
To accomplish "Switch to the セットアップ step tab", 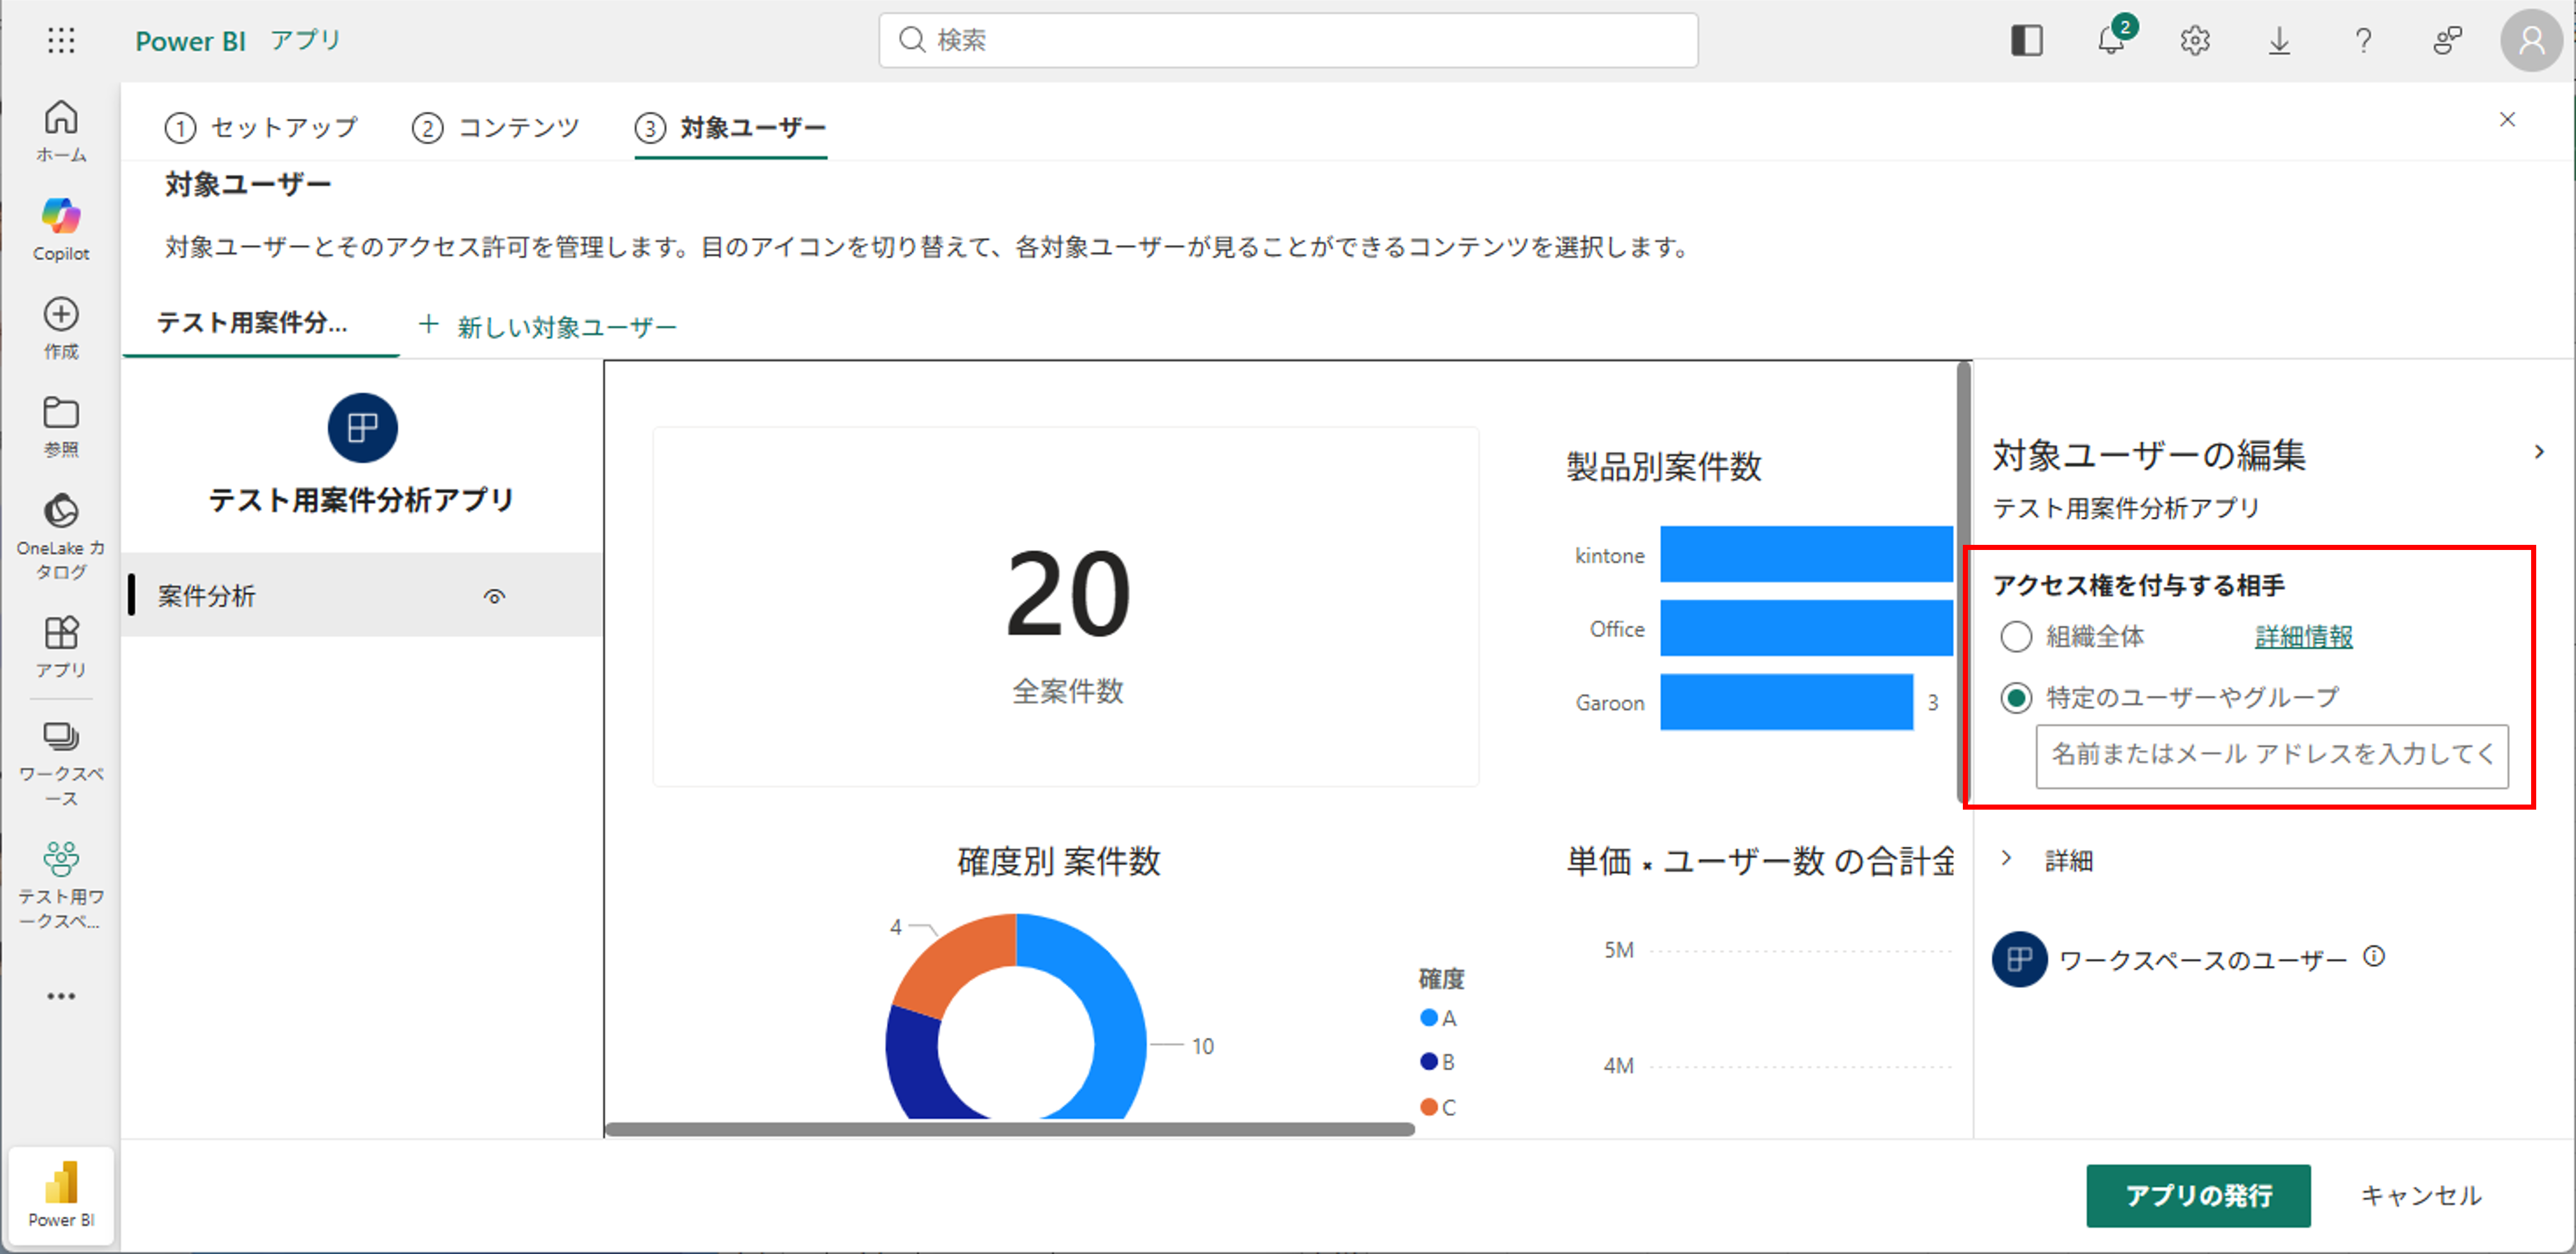I will pos(262,128).
